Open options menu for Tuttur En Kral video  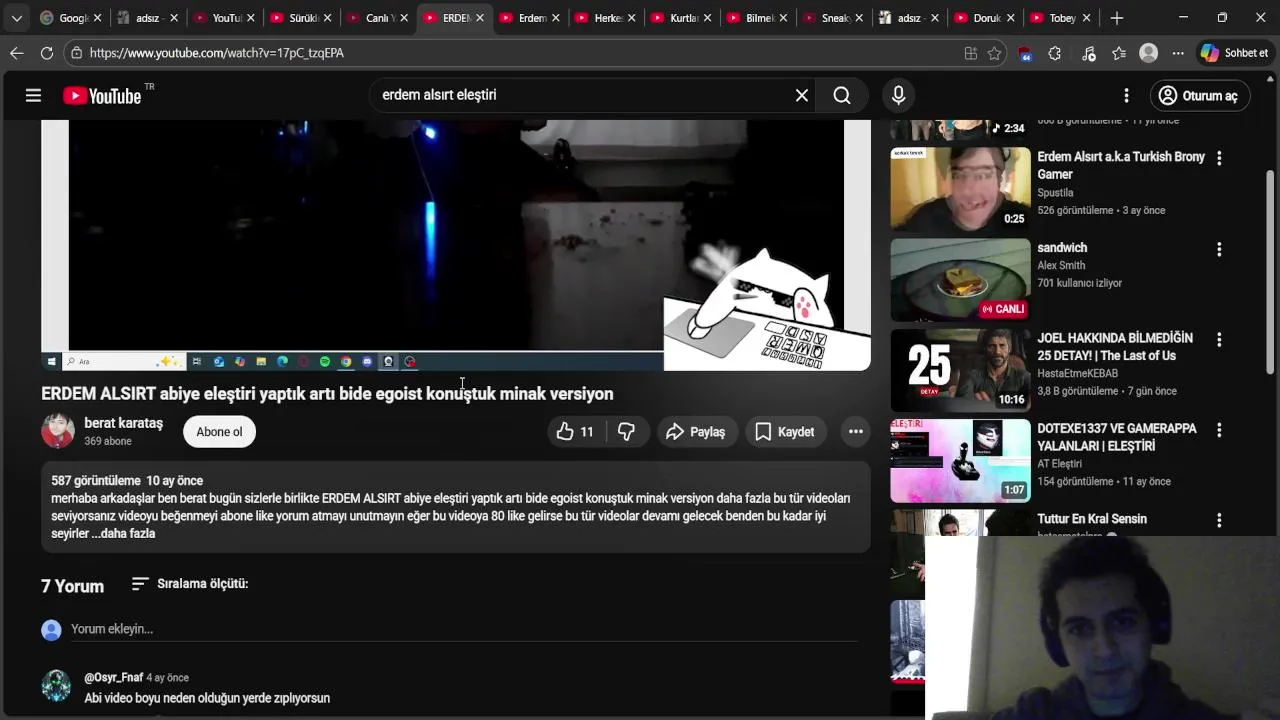point(1218,520)
